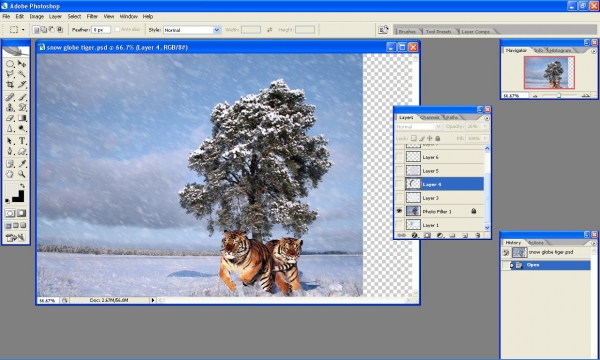Click Add layer style button in Layers panel
The width and height of the screenshot is (600, 360).
tap(414, 235)
